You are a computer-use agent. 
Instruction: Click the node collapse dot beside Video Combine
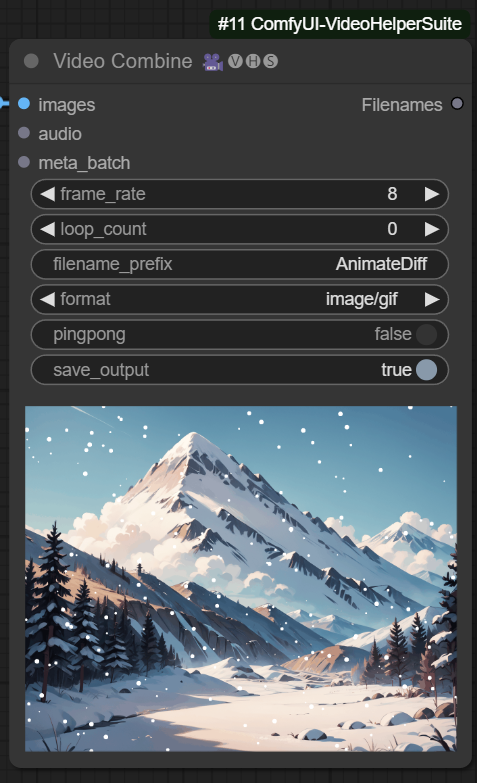(x=31, y=61)
